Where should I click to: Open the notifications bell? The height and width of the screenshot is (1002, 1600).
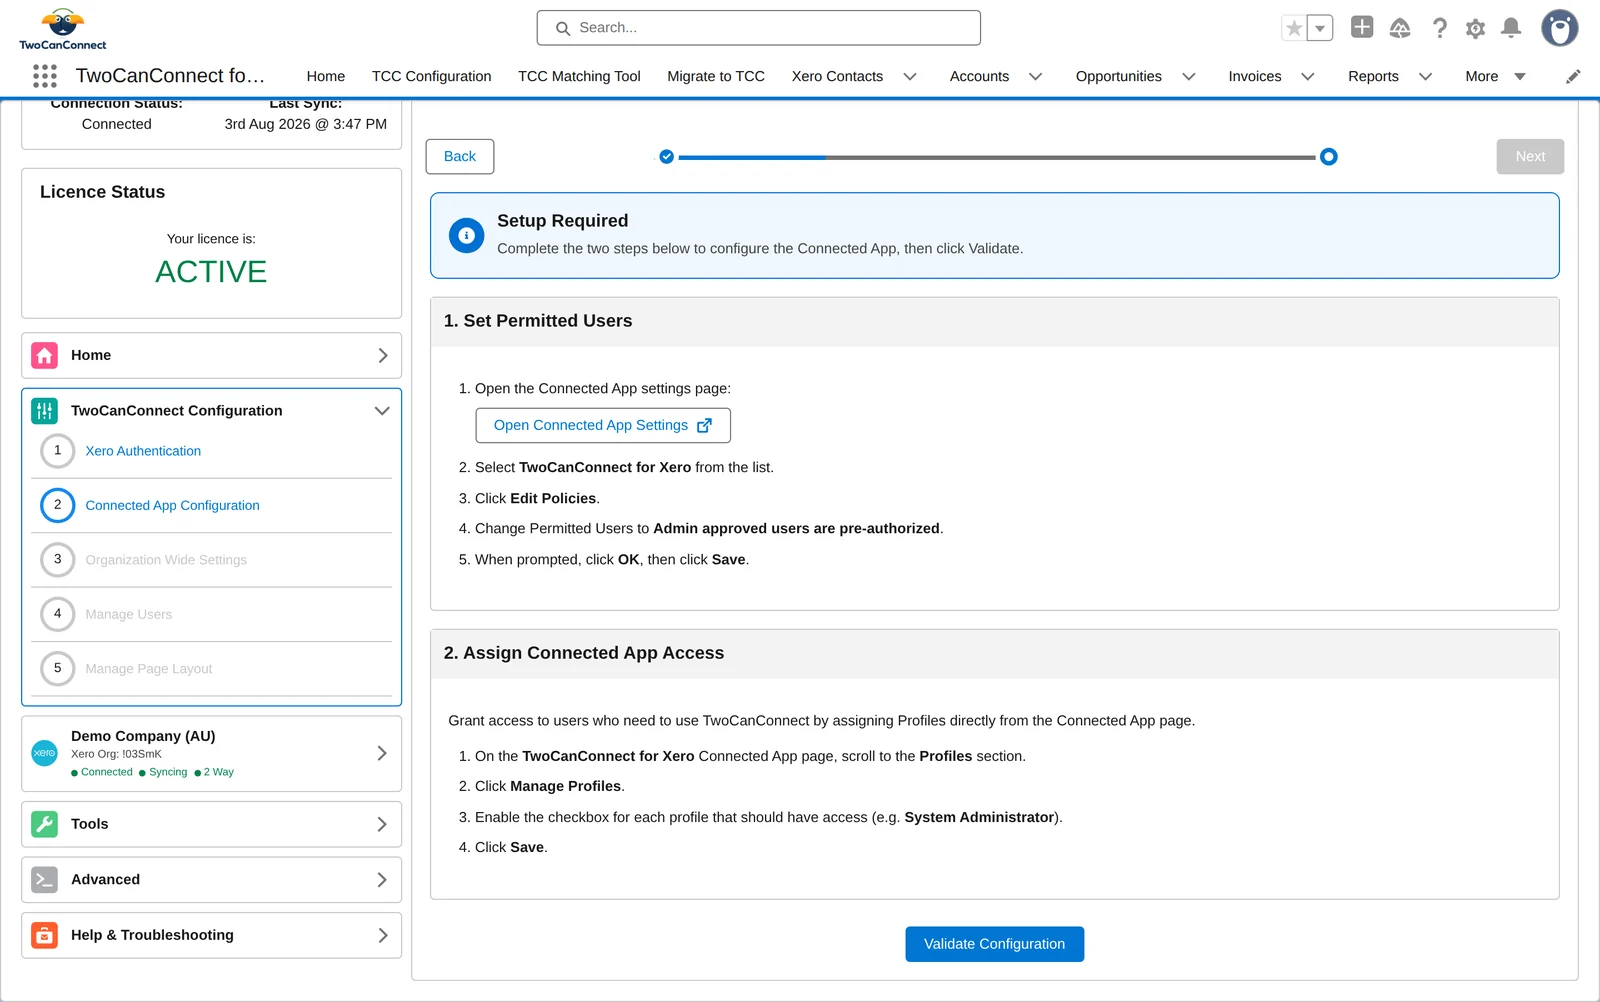pos(1511,28)
